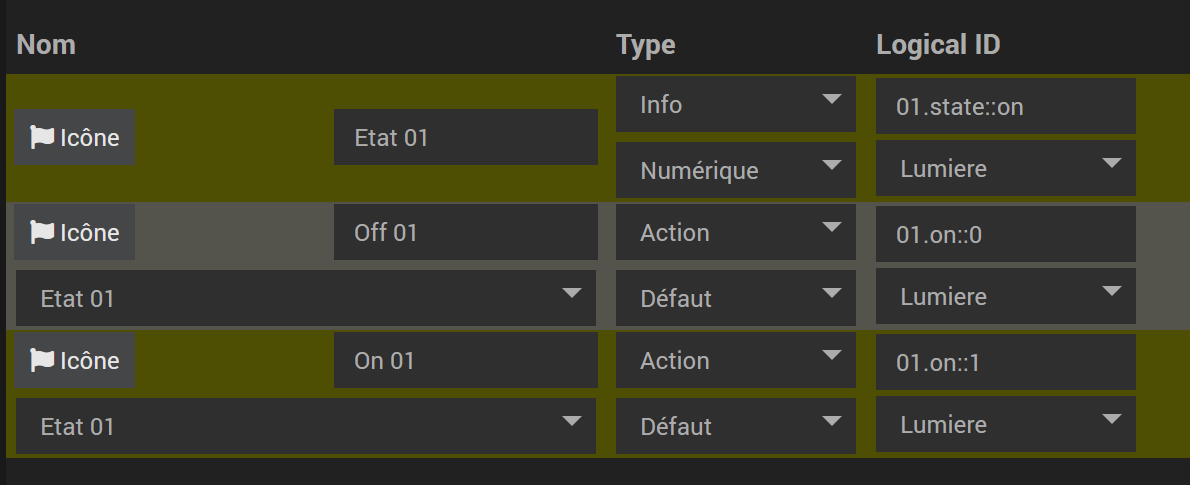Open the Action type dropdown for Off 01
The height and width of the screenshot is (485, 1190).
[x=735, y=232]
